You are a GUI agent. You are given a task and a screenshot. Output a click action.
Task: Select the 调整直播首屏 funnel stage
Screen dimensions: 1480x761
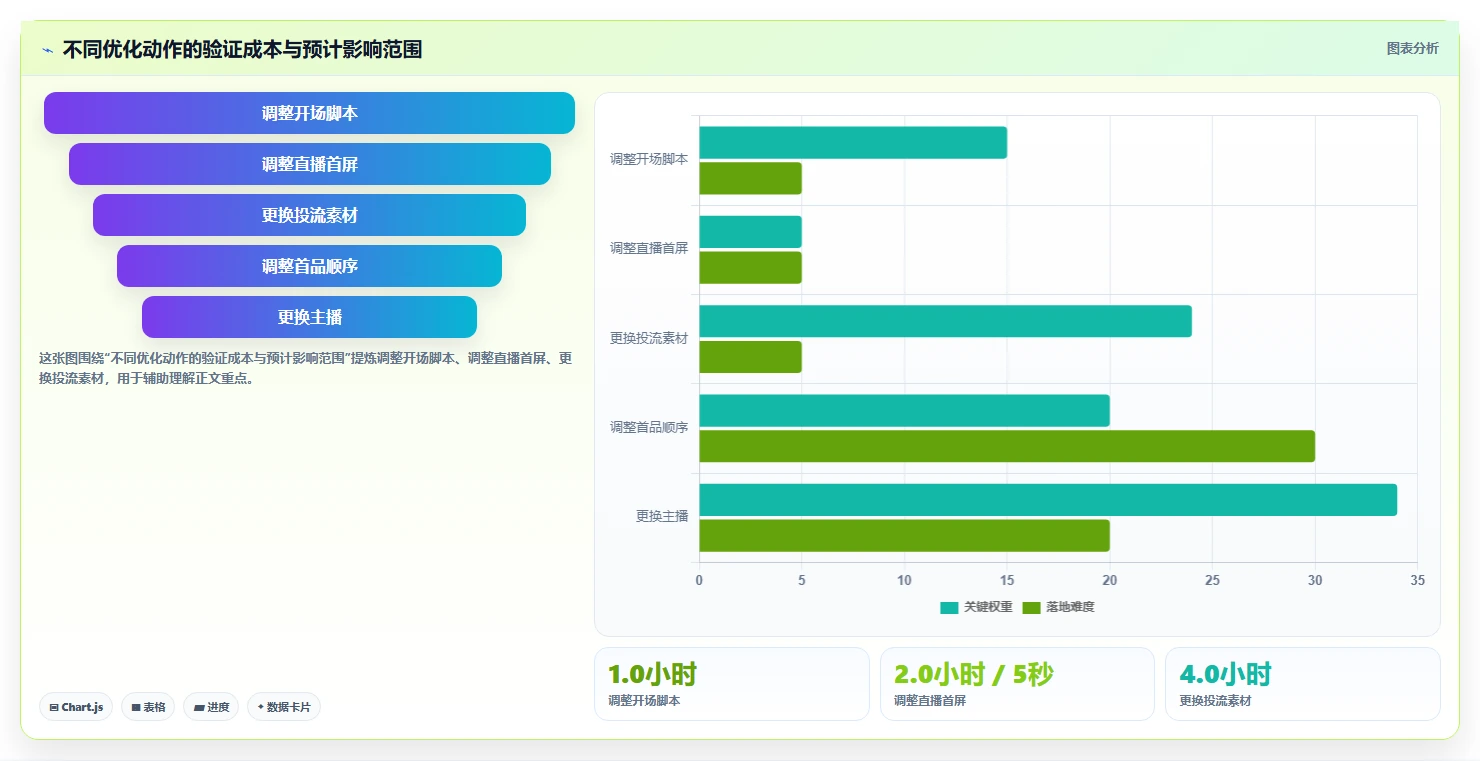[x=310, y=164]
